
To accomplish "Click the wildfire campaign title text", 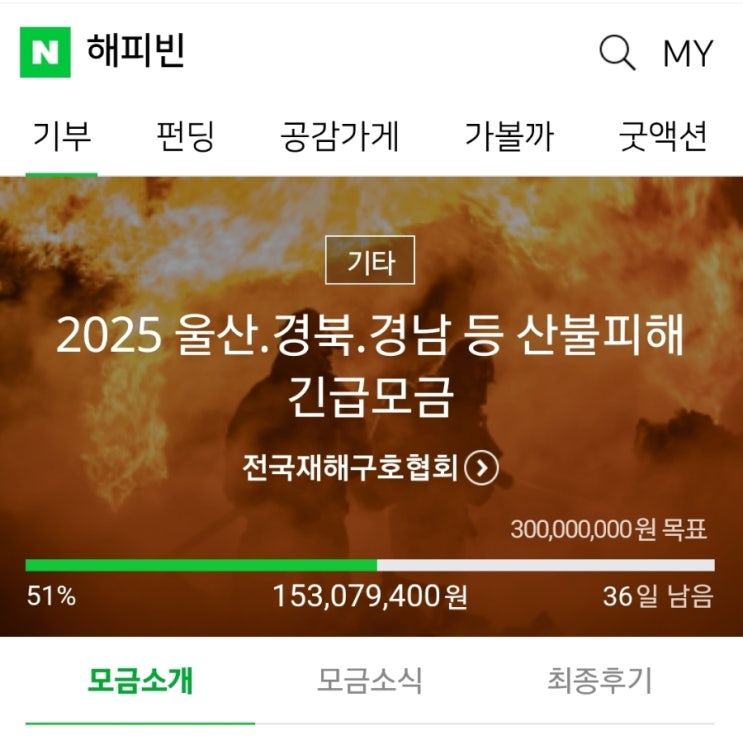I will [x=370, y=366].
